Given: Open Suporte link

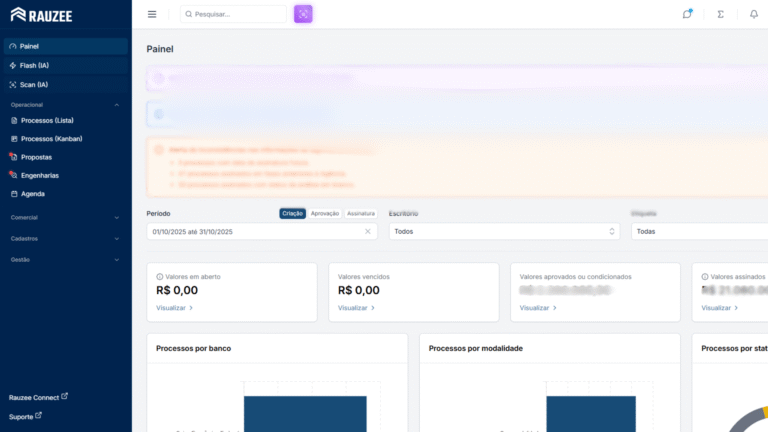Looking at the screenshot, I should (25, 417).
